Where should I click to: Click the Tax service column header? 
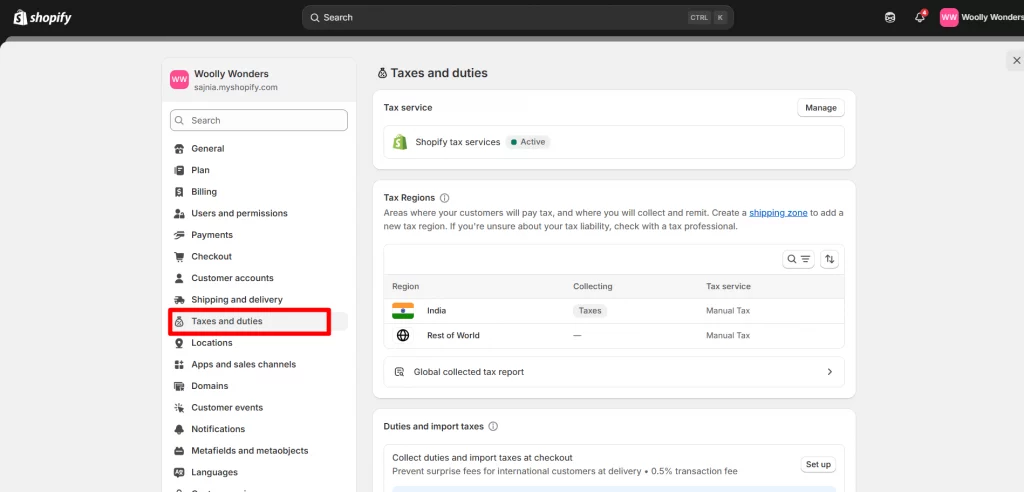[728, 287]
